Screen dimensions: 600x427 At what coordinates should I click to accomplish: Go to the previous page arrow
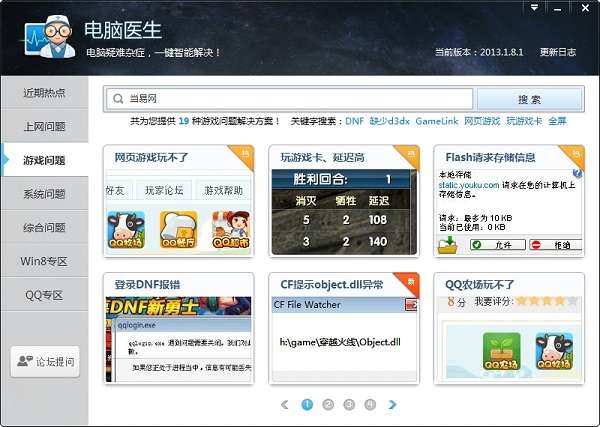[285, 404]
